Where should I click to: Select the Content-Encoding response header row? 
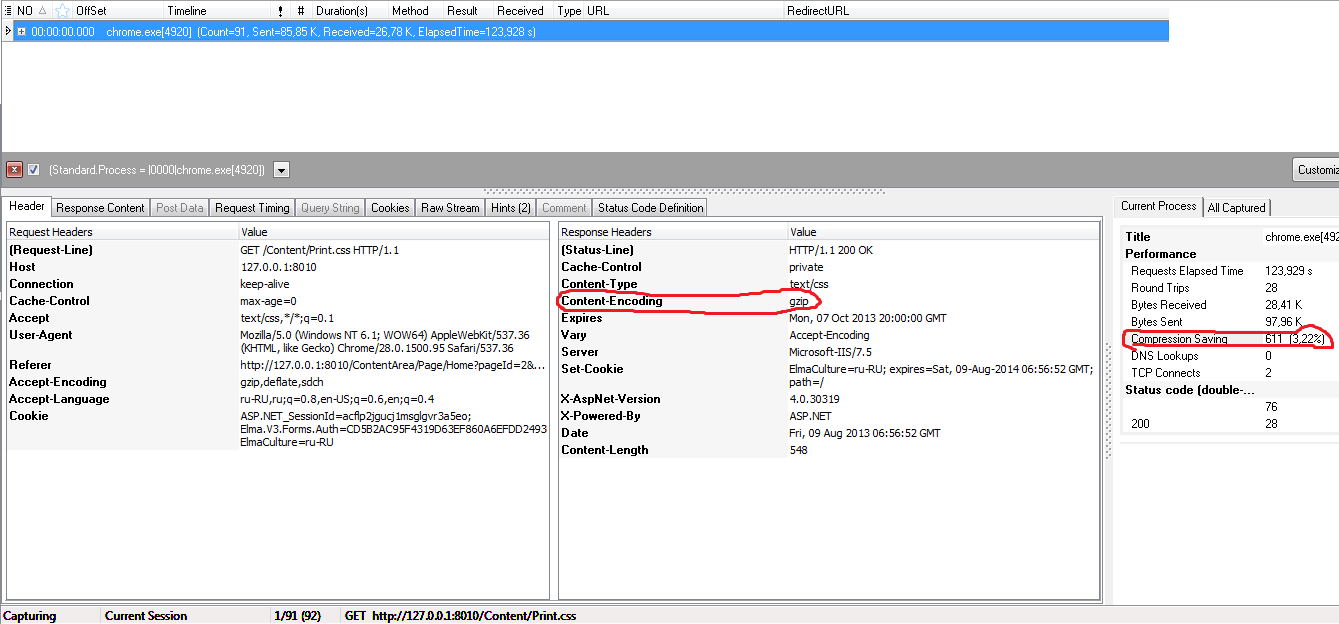[612, 301]
